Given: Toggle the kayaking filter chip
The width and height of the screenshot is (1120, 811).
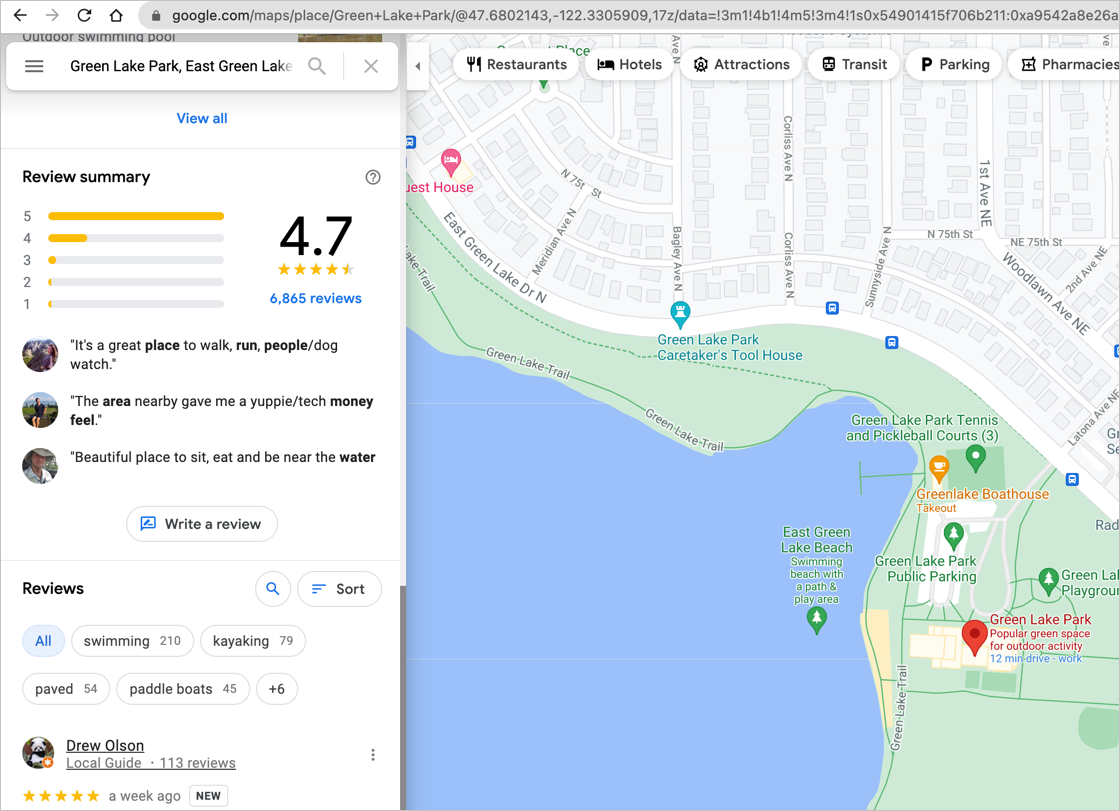Looking at the screenshot, I should click(253, 641).
